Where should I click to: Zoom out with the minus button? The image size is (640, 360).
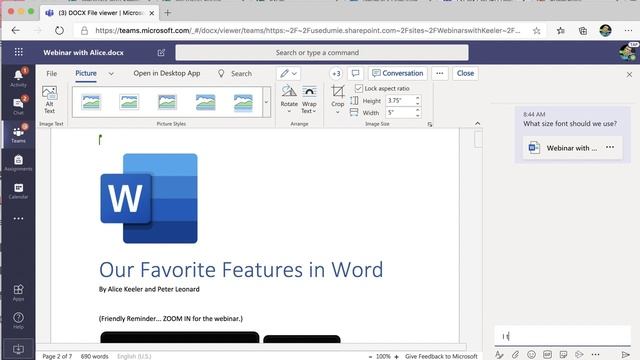370,356
